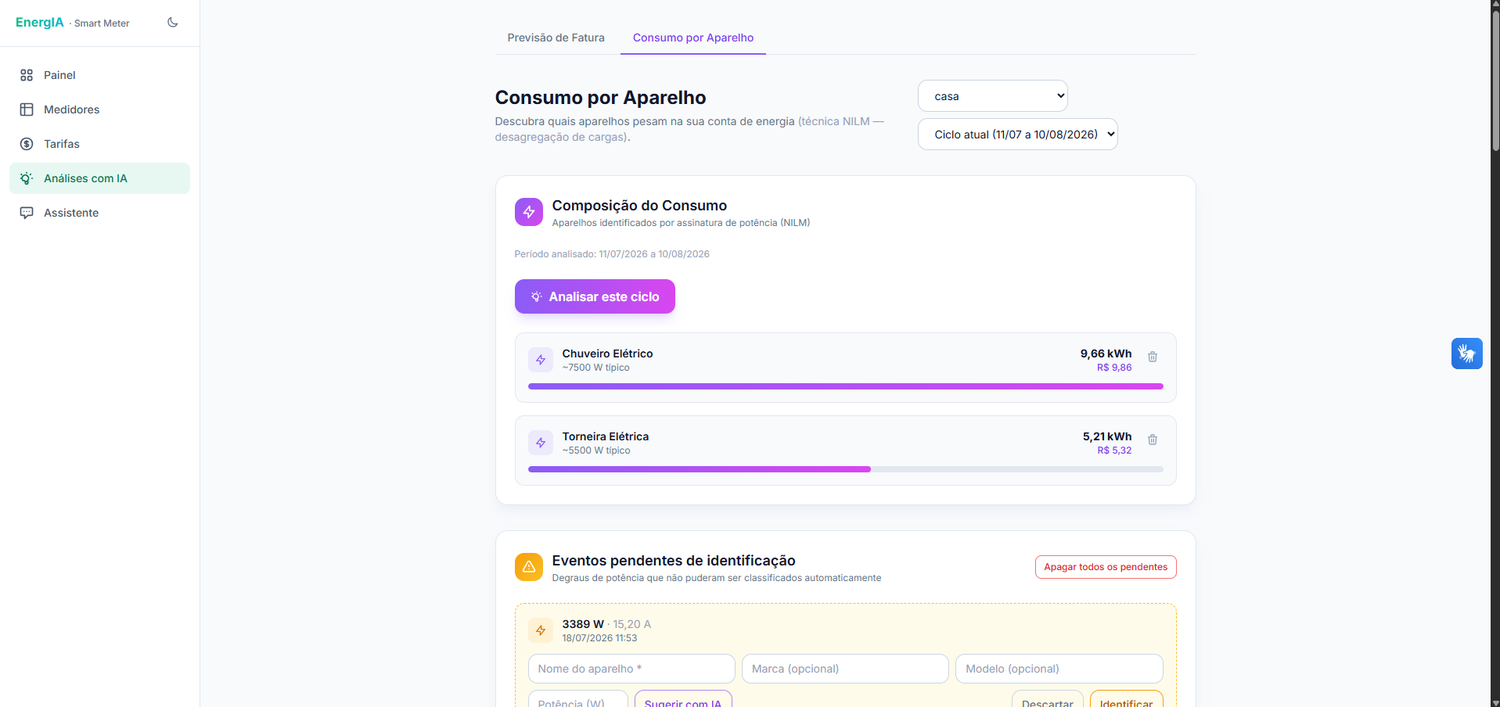Click the Painel grid icon
The height and width of the screenshot is (707, 1500).
point(27,75)
